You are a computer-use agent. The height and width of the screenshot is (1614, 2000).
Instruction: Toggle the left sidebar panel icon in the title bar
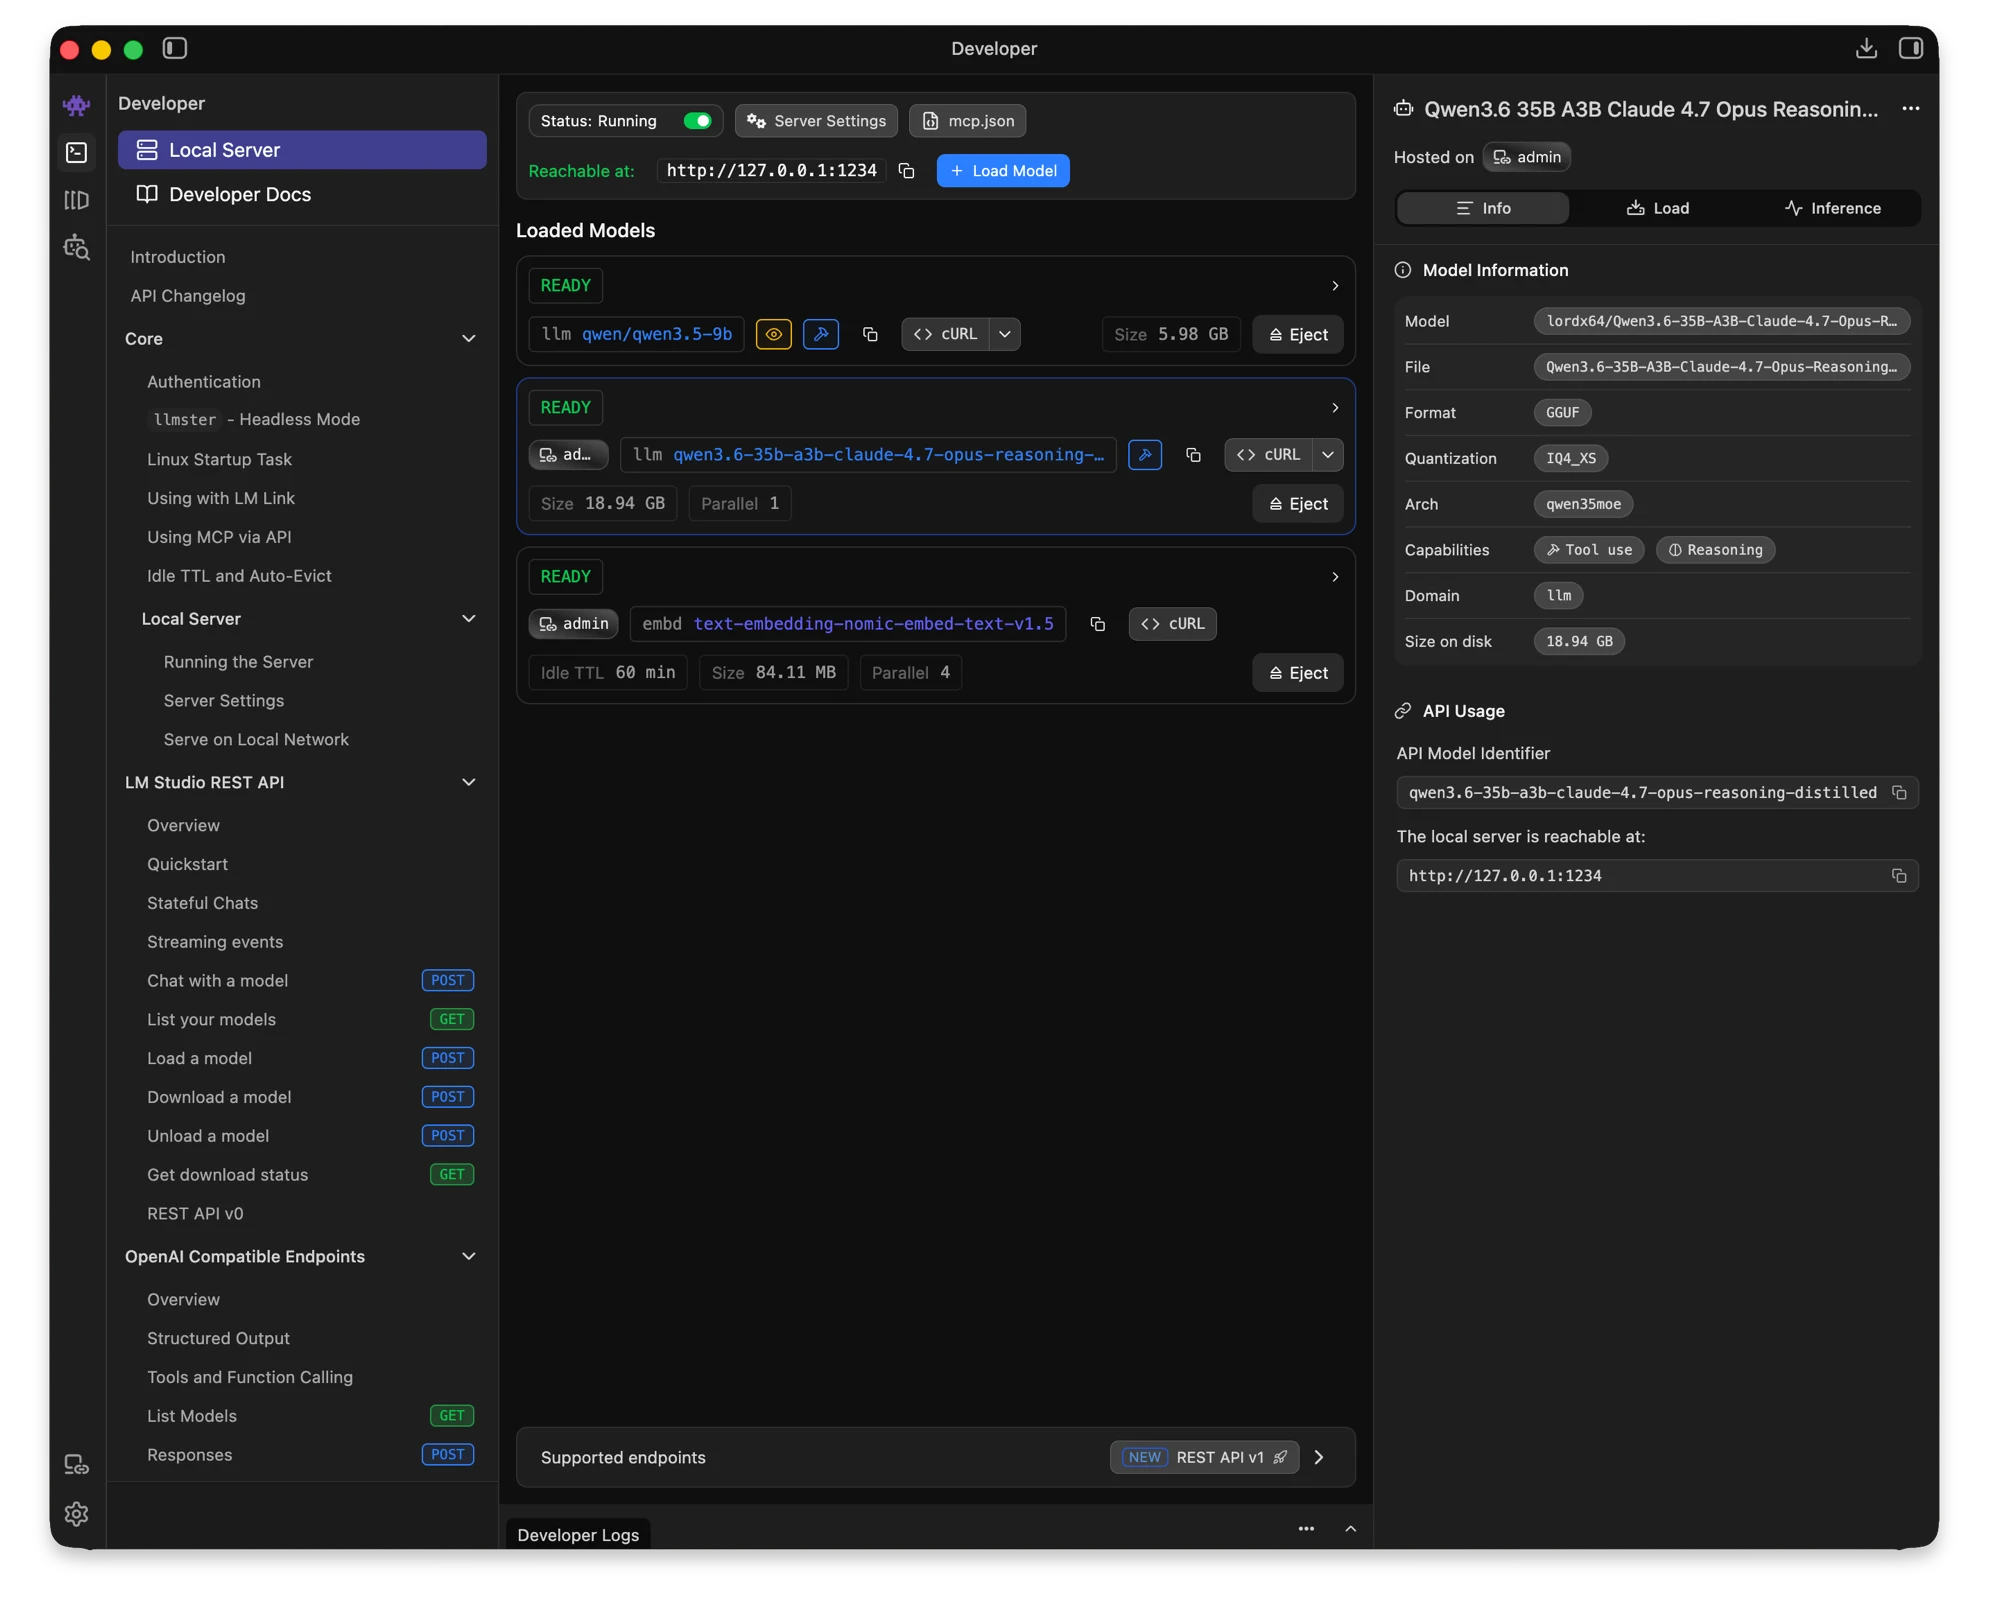click(x=175, y=48)
